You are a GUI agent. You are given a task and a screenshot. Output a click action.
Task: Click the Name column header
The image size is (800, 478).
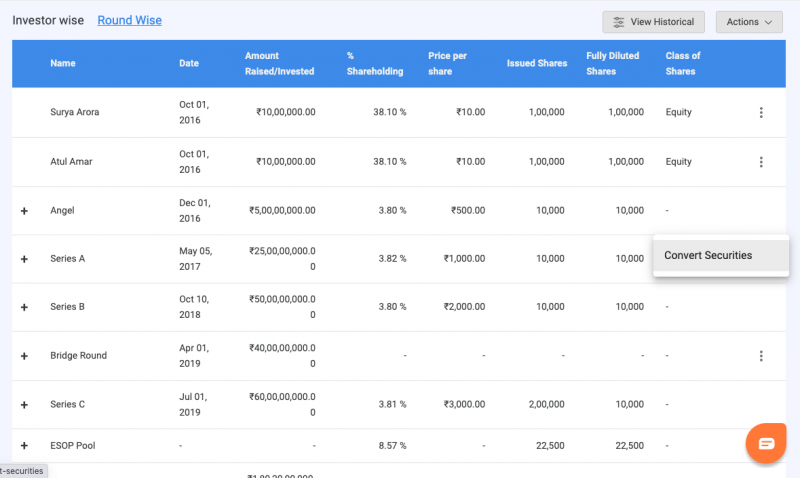63,63
